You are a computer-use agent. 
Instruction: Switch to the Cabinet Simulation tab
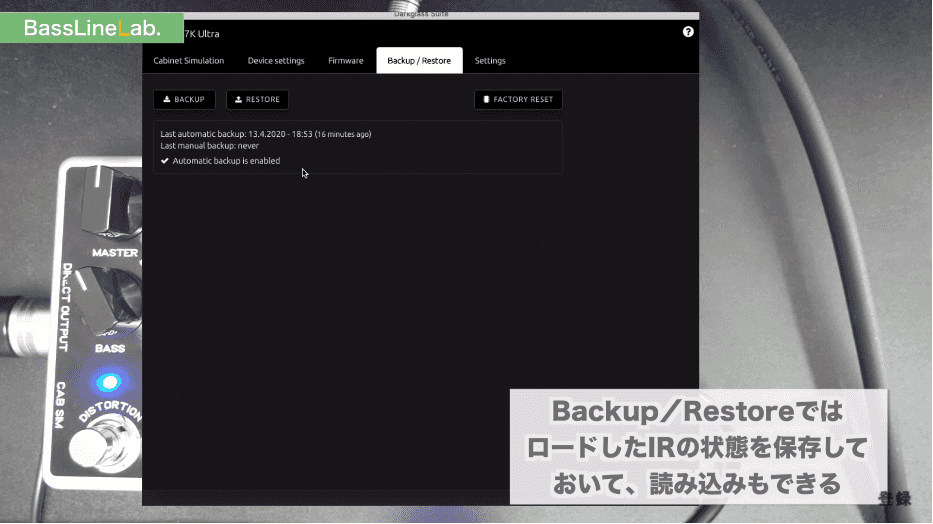pos(189,61)
